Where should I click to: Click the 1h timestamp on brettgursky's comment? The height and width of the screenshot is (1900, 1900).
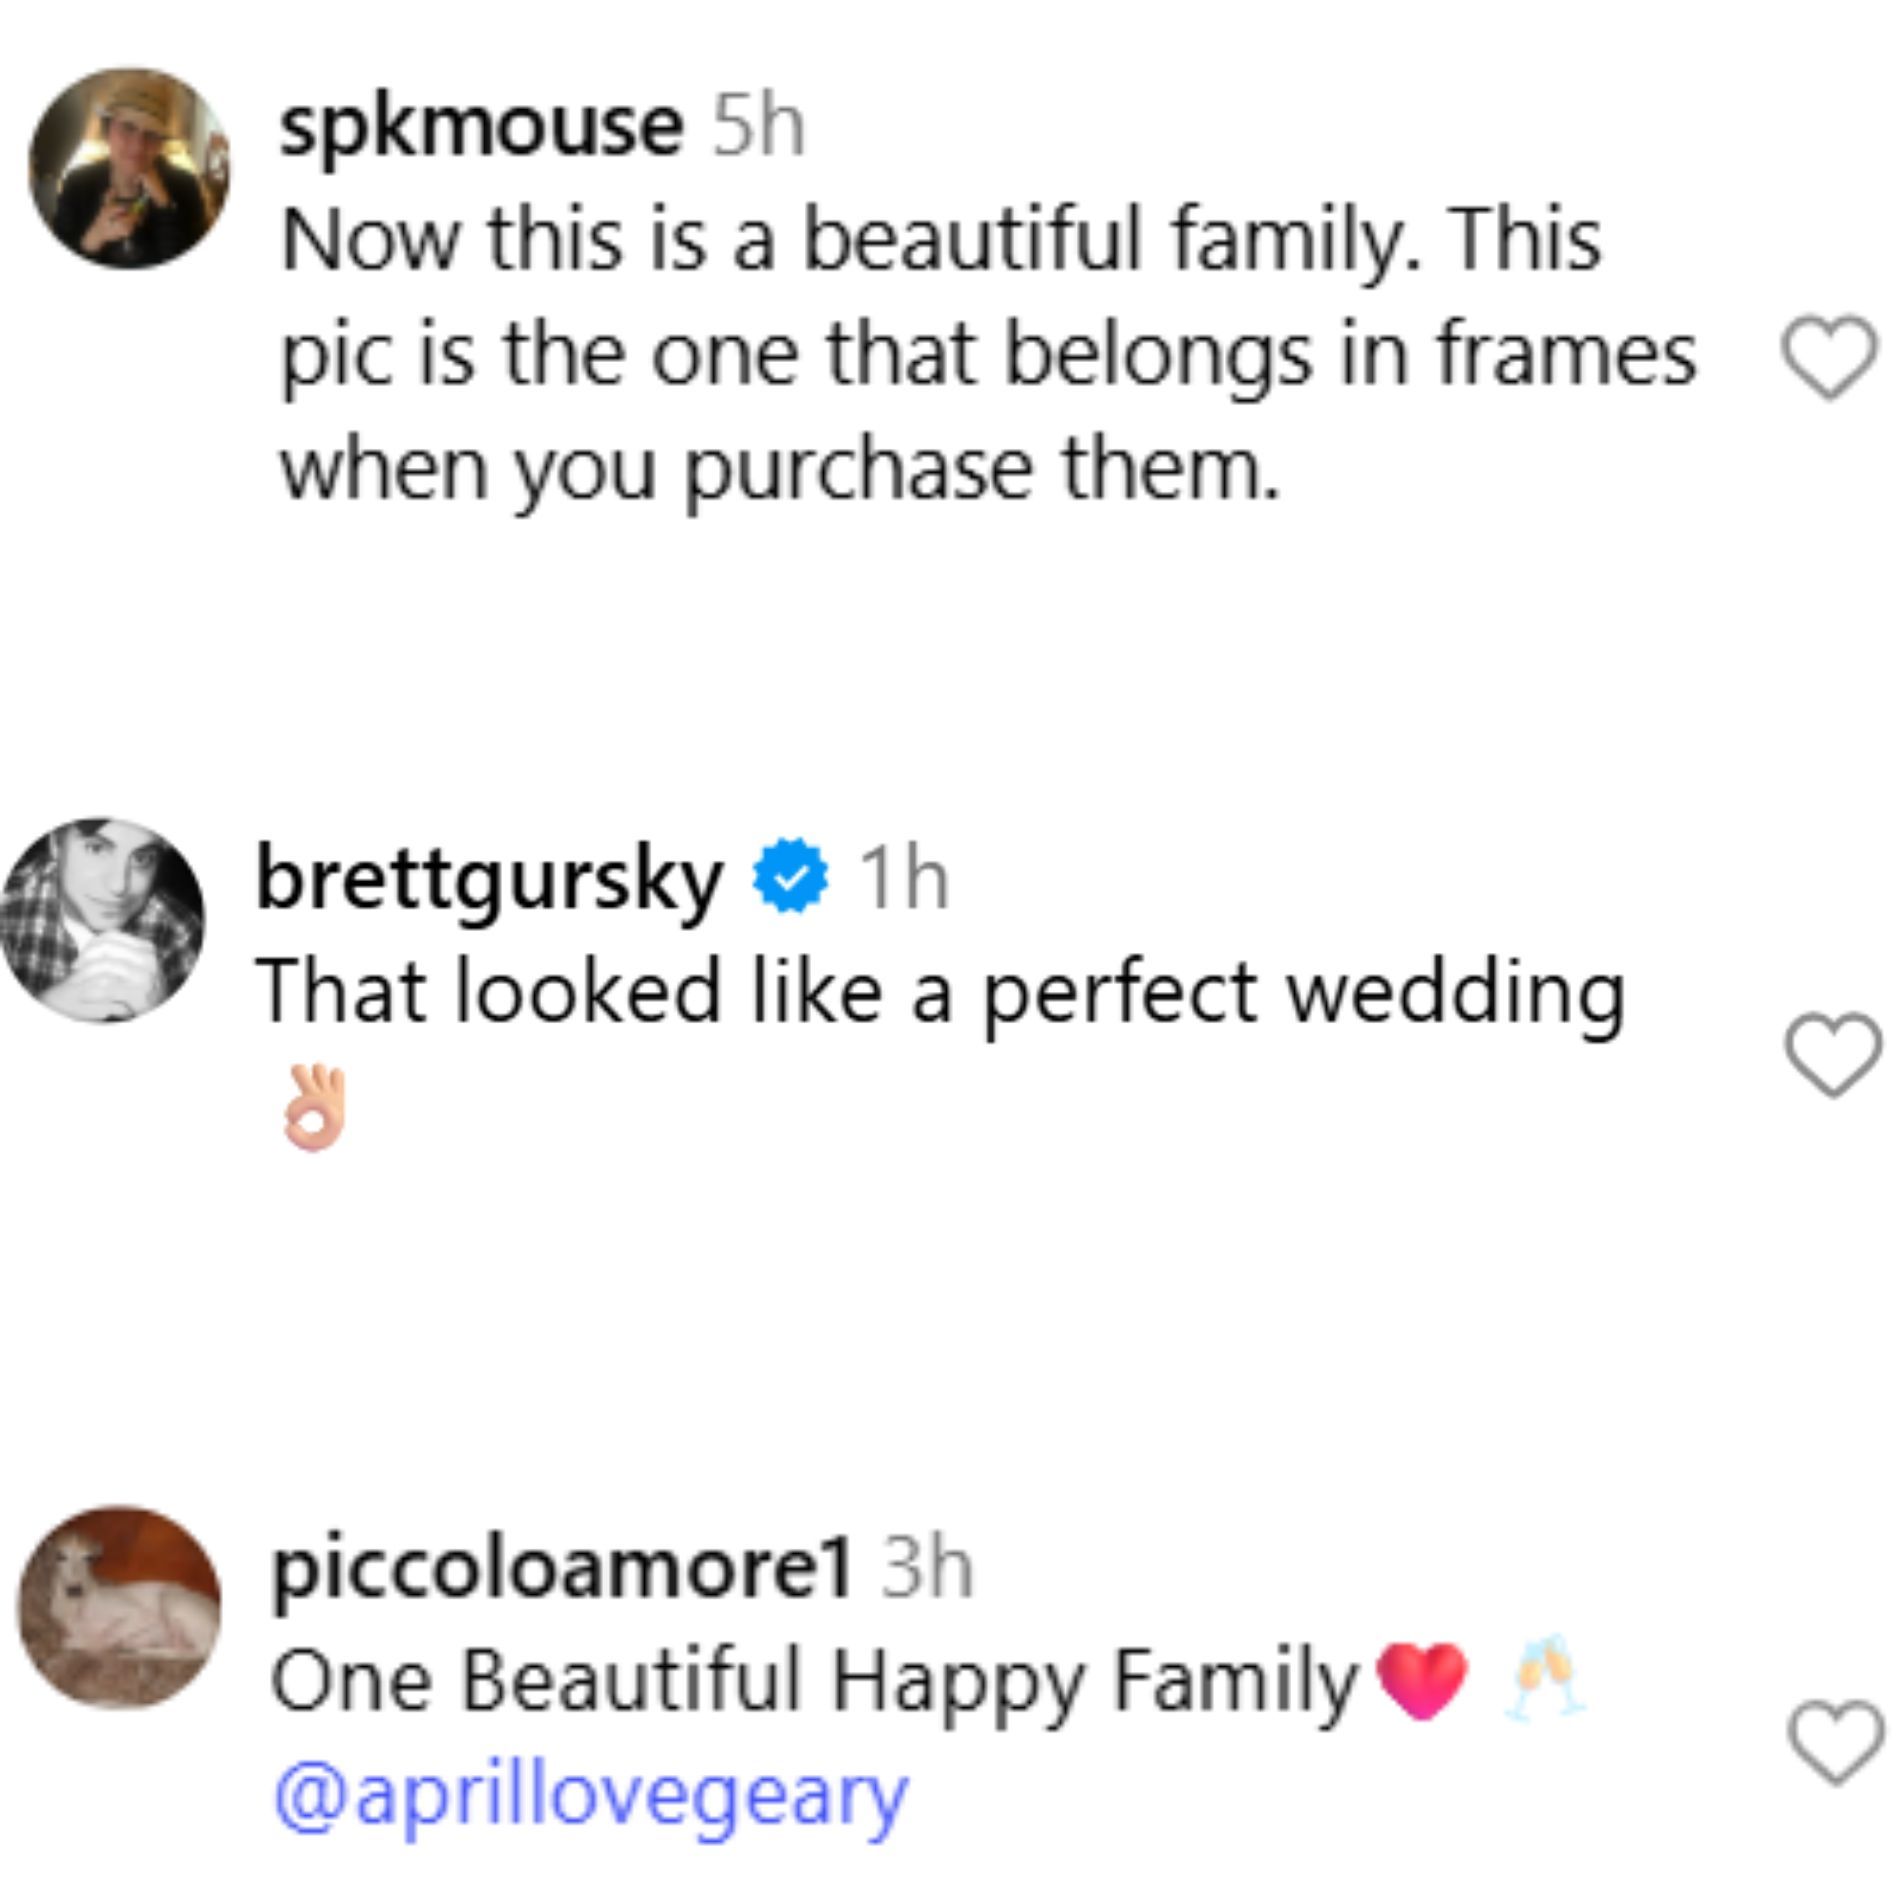click(x=904, y=880)
